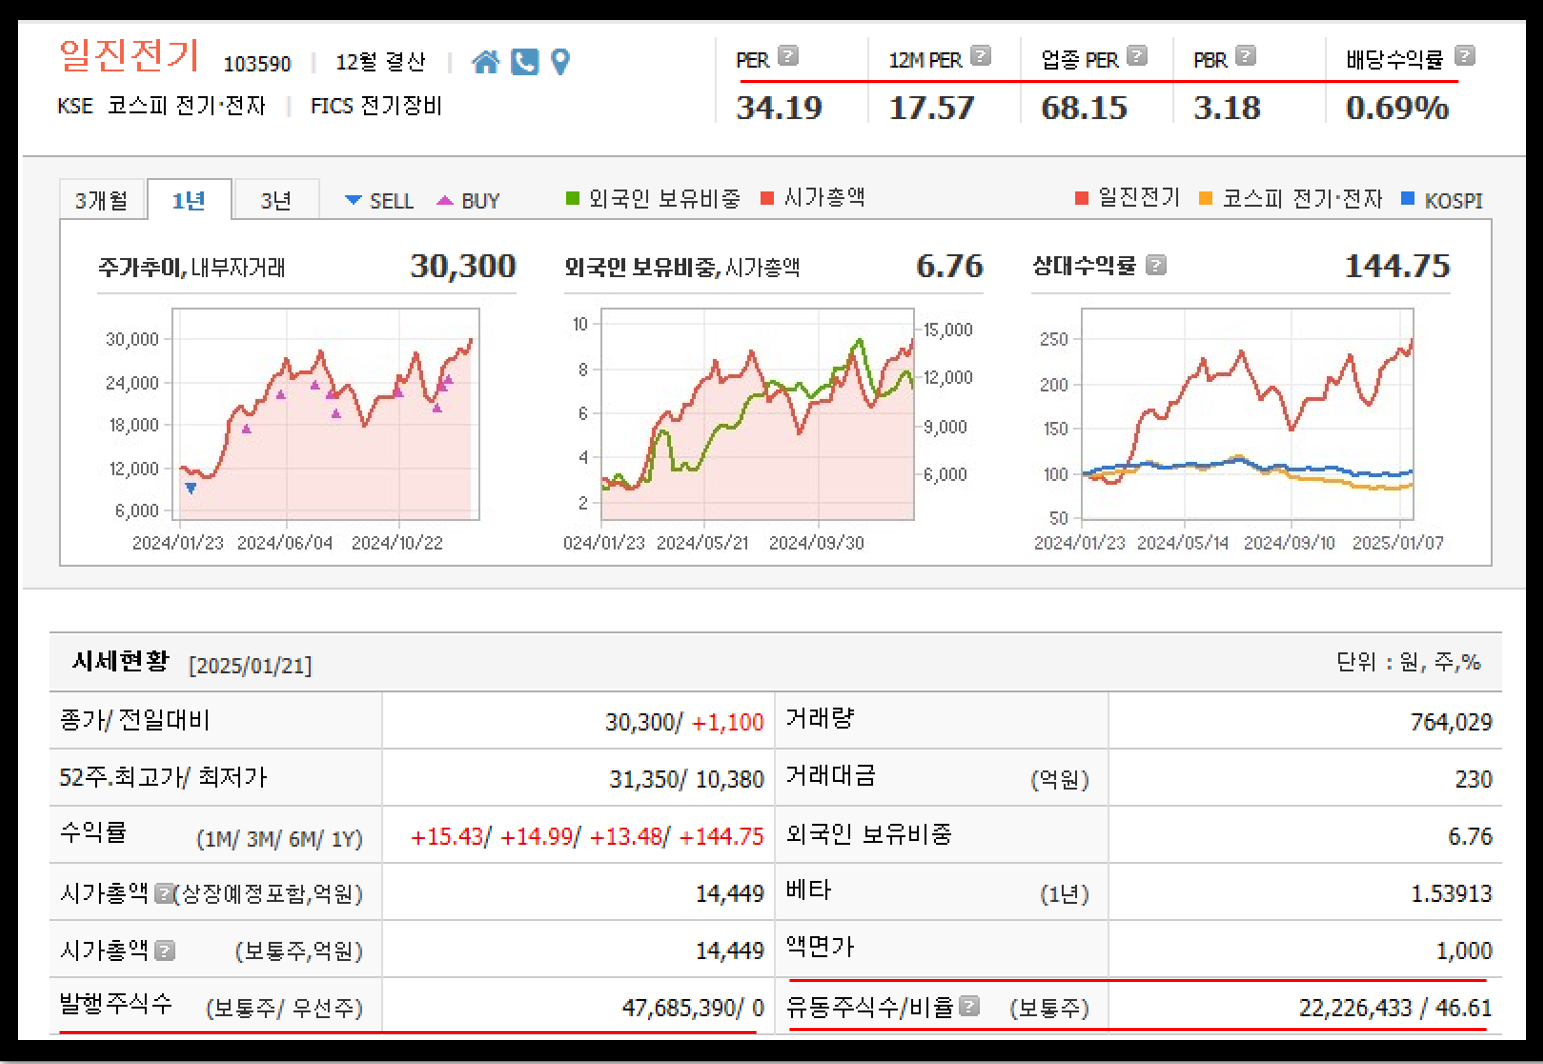Click the PBR value 3.18
The image size is (1543, 1064).
pyautogui.click(x=1227, y=108)
